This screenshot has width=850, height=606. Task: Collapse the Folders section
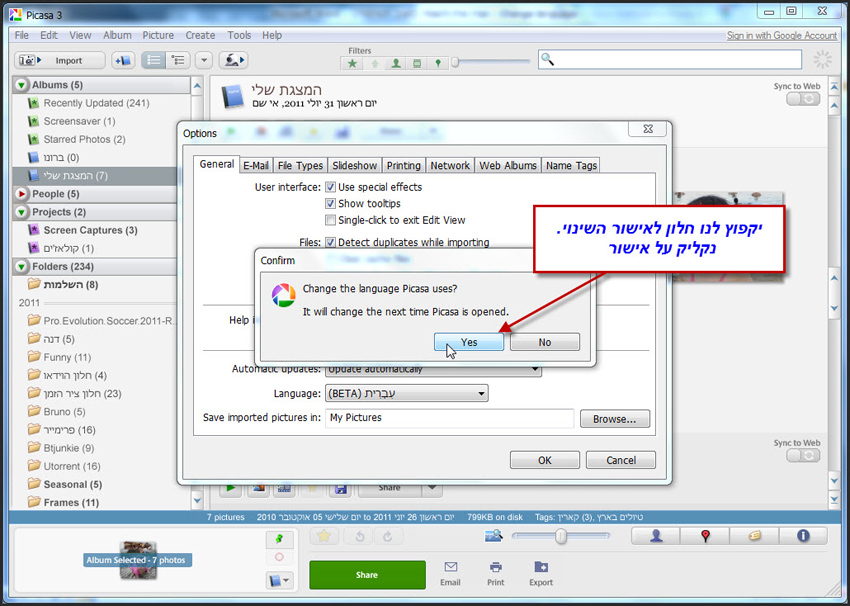coord(21,267)
